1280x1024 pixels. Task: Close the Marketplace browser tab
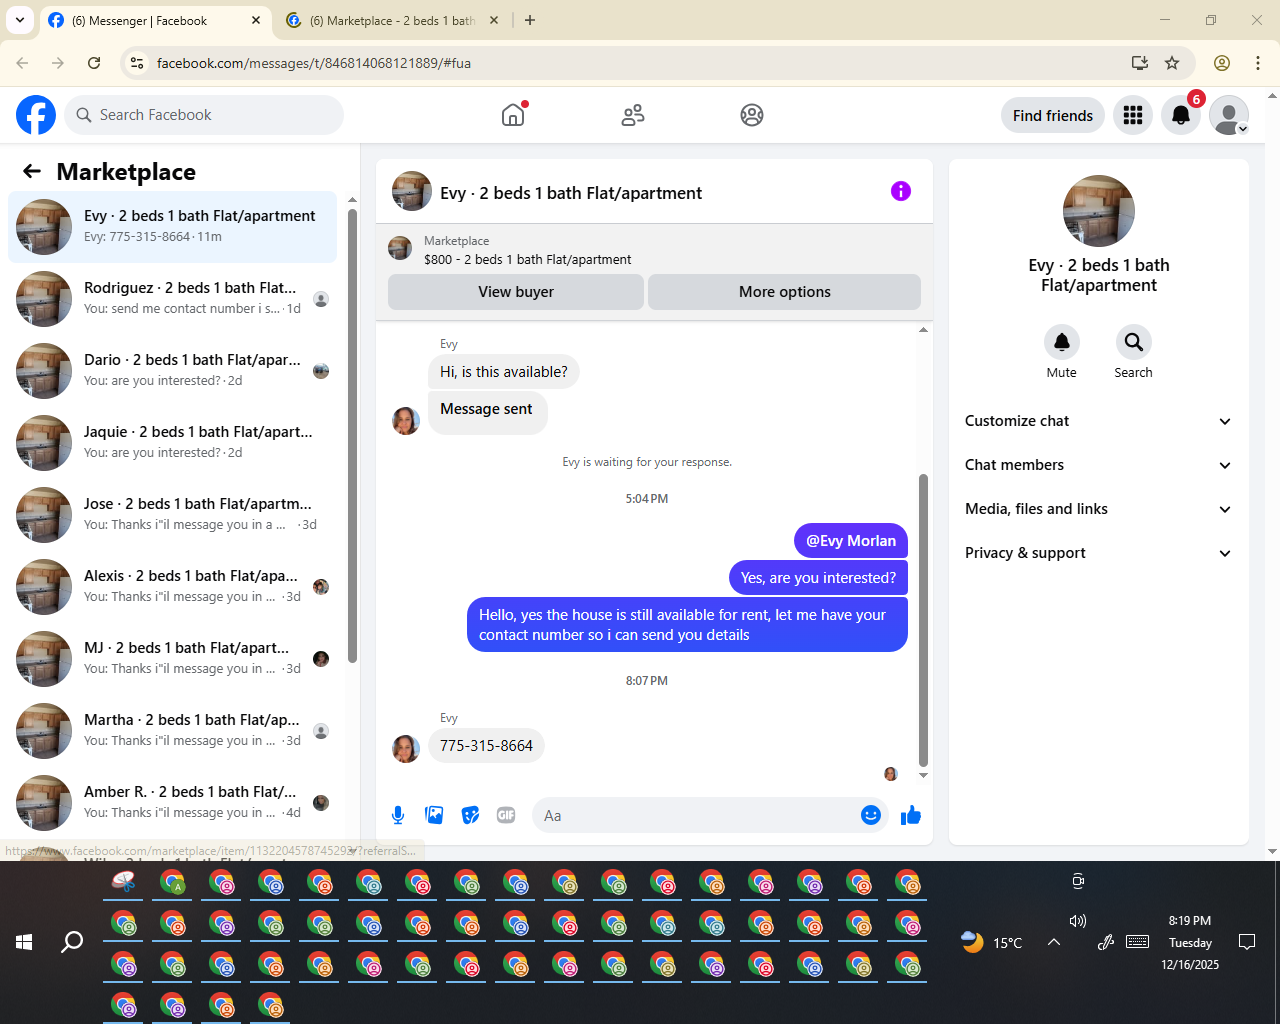[x=494, y=20]
